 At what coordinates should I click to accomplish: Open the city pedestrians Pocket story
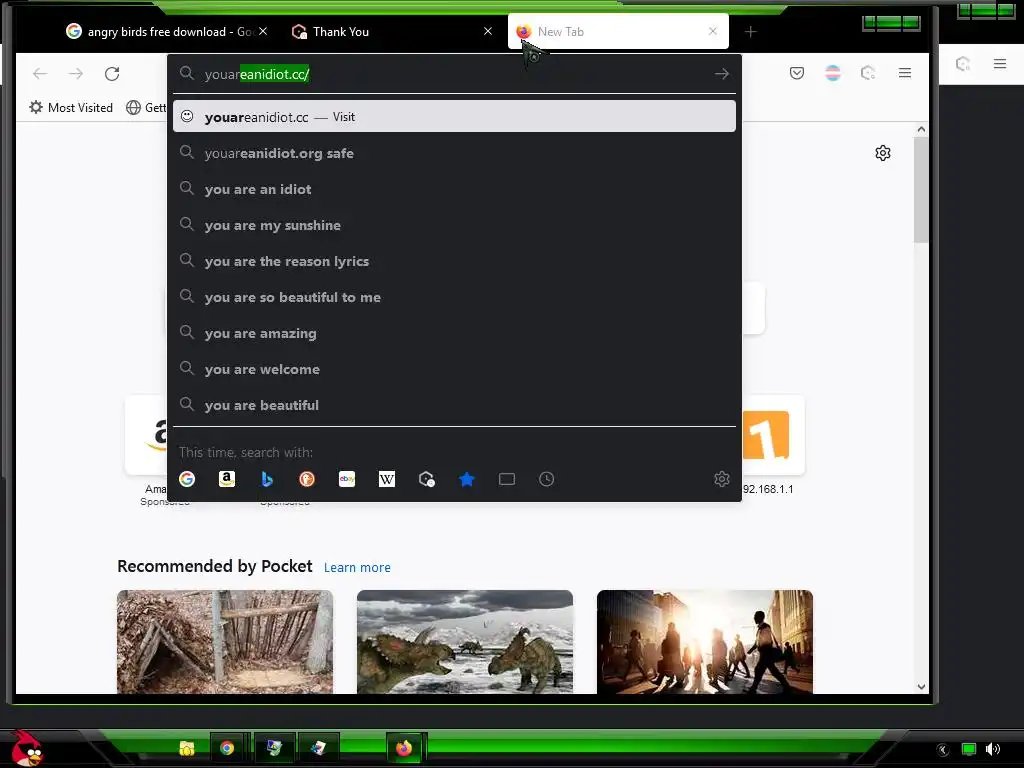pos(705,641)
